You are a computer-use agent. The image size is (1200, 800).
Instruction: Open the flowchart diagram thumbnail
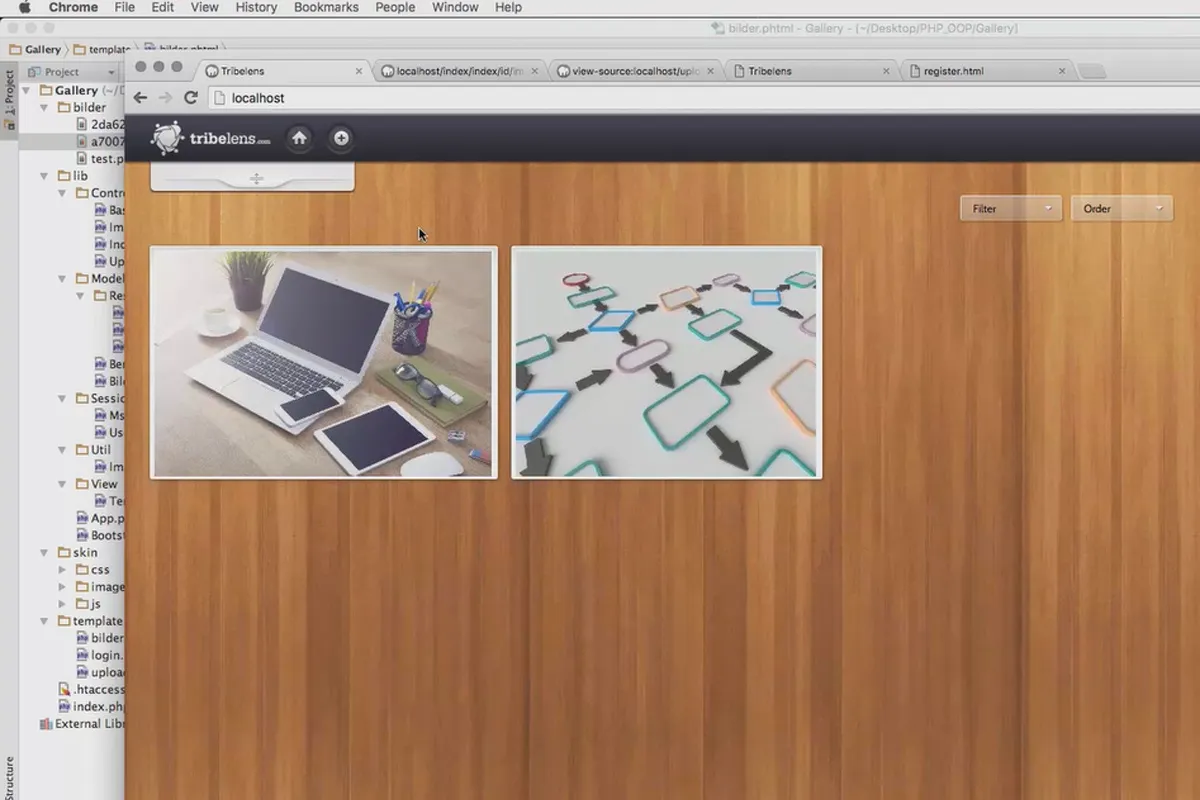[x=666, y=363]
